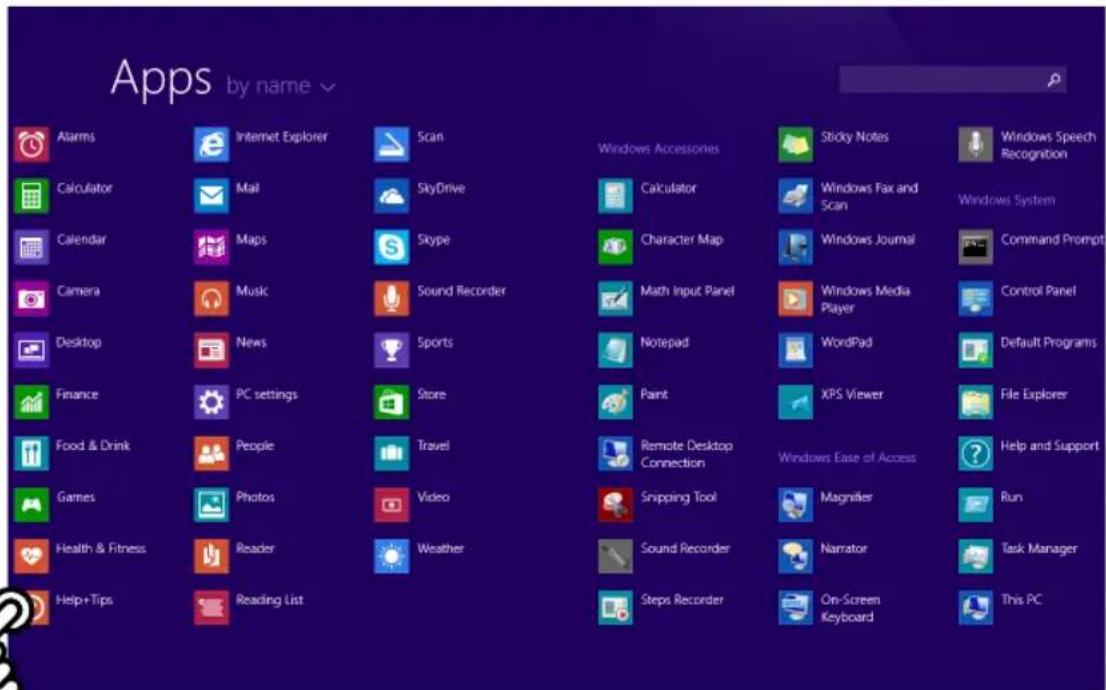Screen dimensions: 1106x690
Task: Open Command Prompt icon
Action: point(976,248)
